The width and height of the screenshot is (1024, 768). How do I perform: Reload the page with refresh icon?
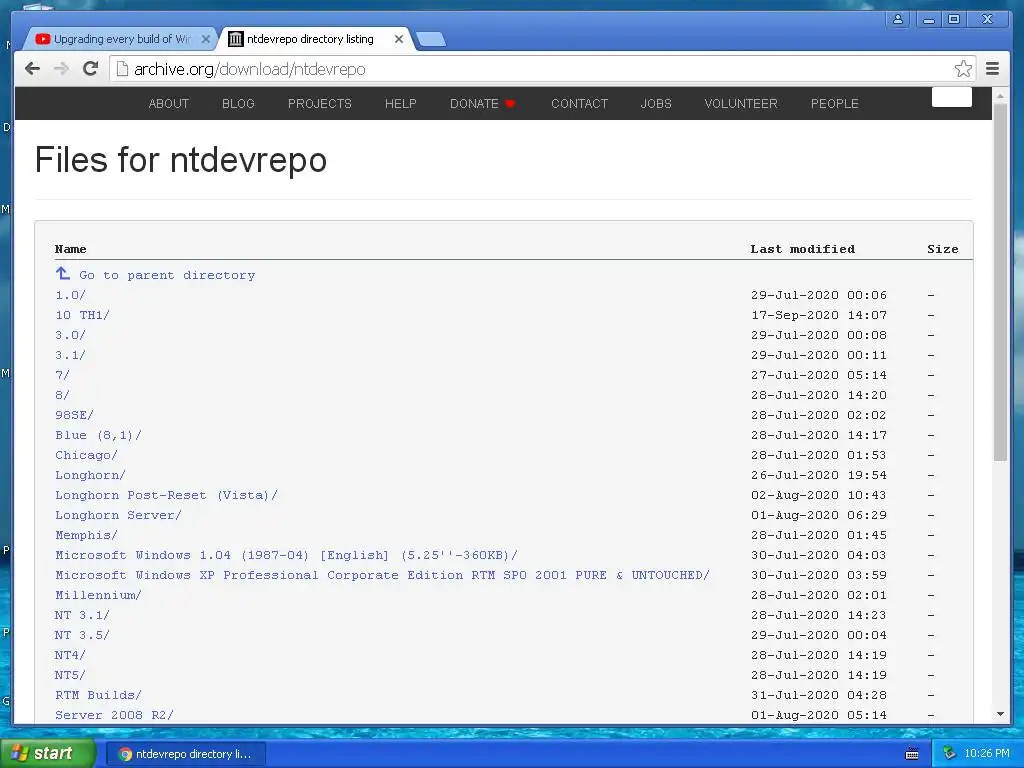coord(90,69)
